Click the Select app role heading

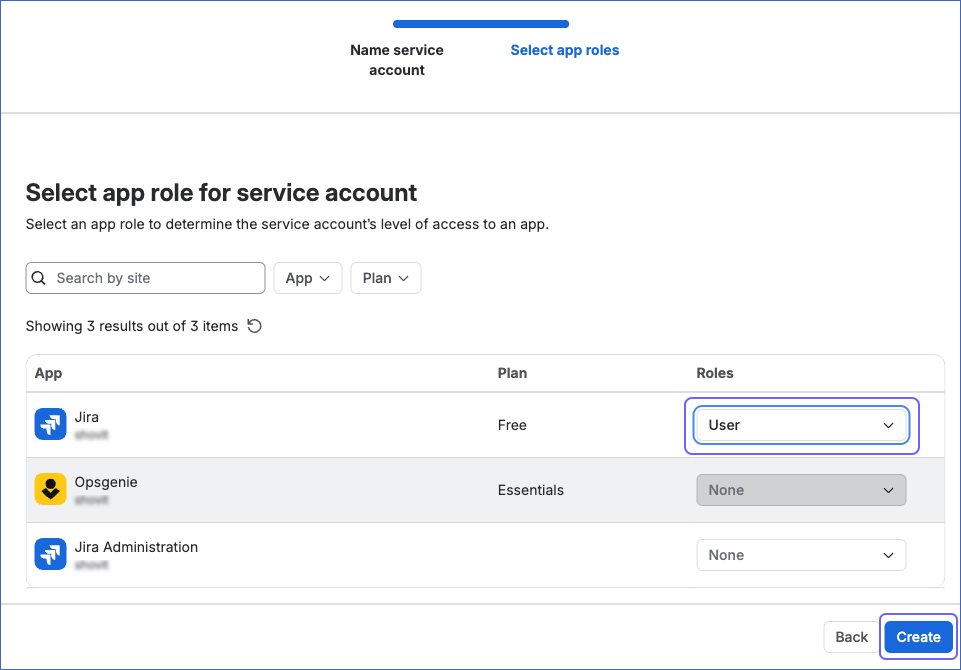(221, 193)
